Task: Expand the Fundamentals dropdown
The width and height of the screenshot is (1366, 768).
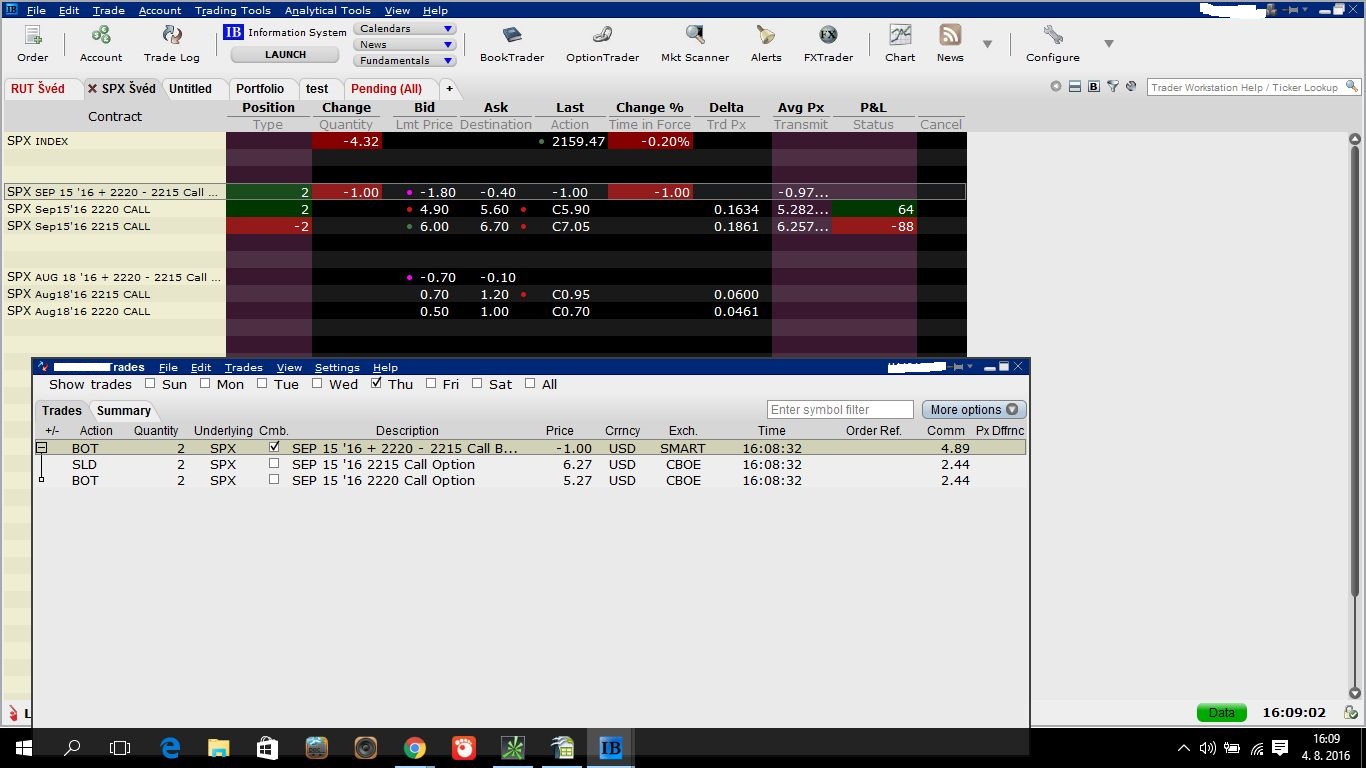Action: pos(405,61)
